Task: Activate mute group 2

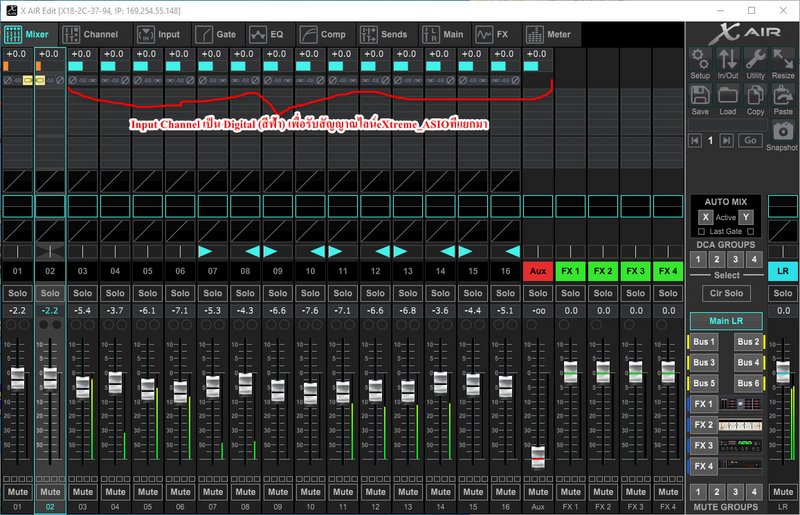Action: click(716, 492)
